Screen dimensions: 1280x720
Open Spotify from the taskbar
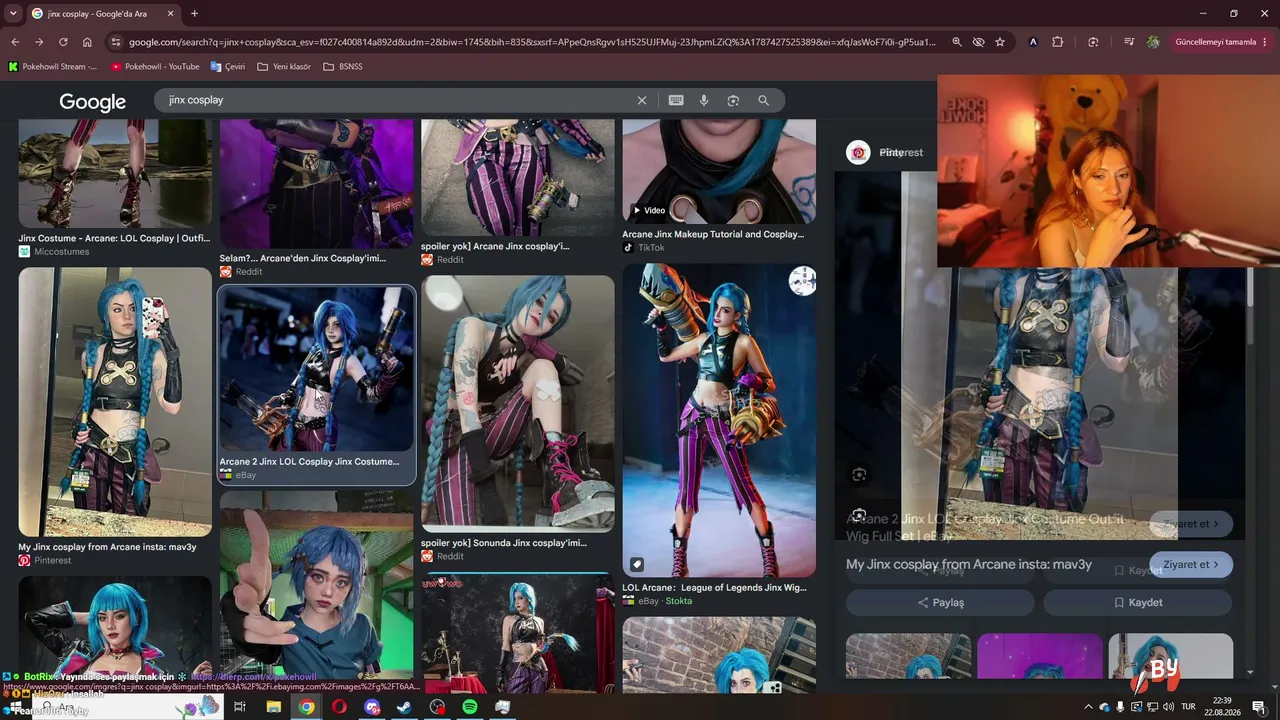point(470,707)
